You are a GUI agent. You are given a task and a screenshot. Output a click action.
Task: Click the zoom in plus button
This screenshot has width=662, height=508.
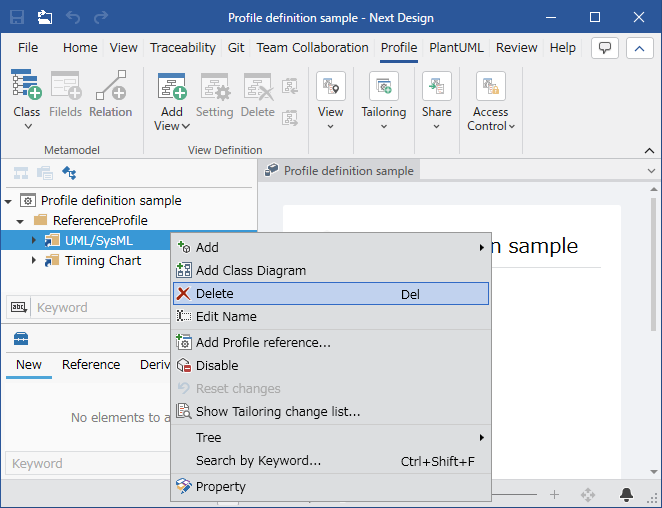click(554, 494)
